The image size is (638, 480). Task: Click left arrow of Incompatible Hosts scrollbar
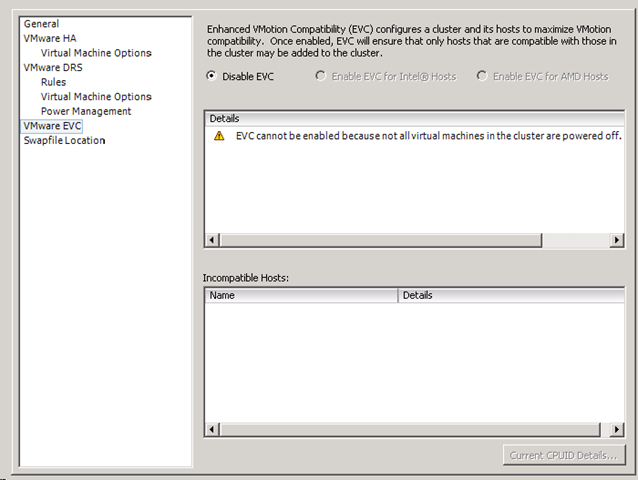point(212,429)
